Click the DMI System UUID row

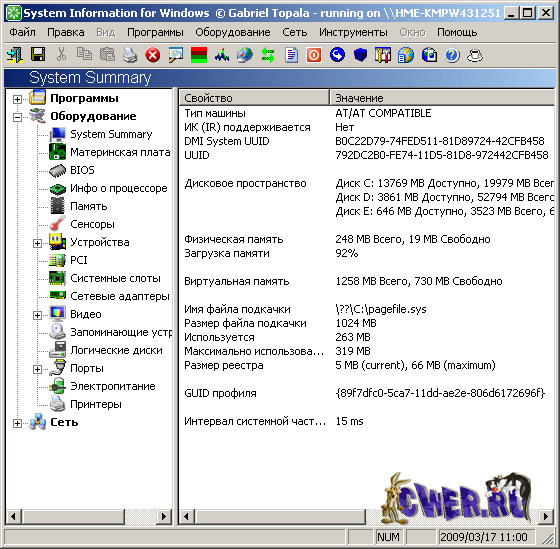point(367,141)
